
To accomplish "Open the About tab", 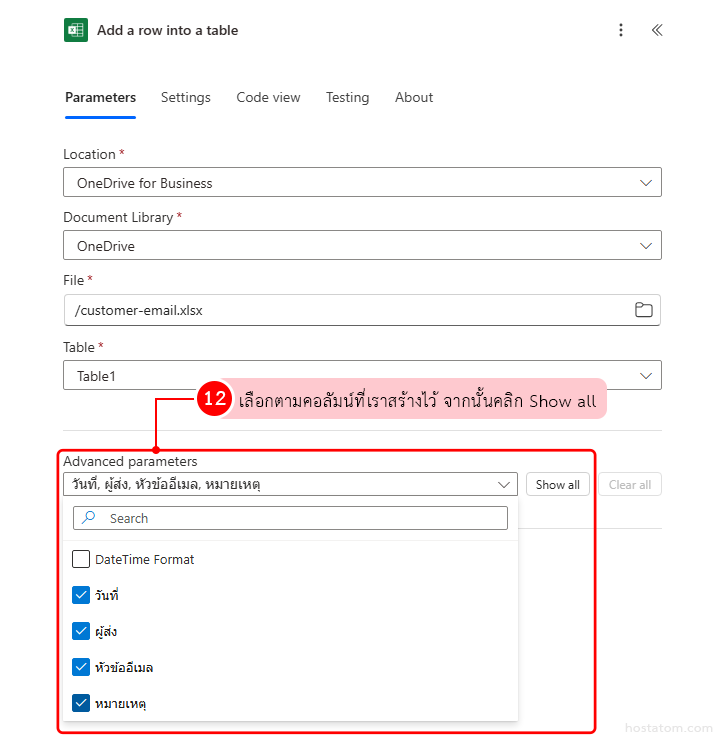I will pyautogui.click(x=414, y=97).
